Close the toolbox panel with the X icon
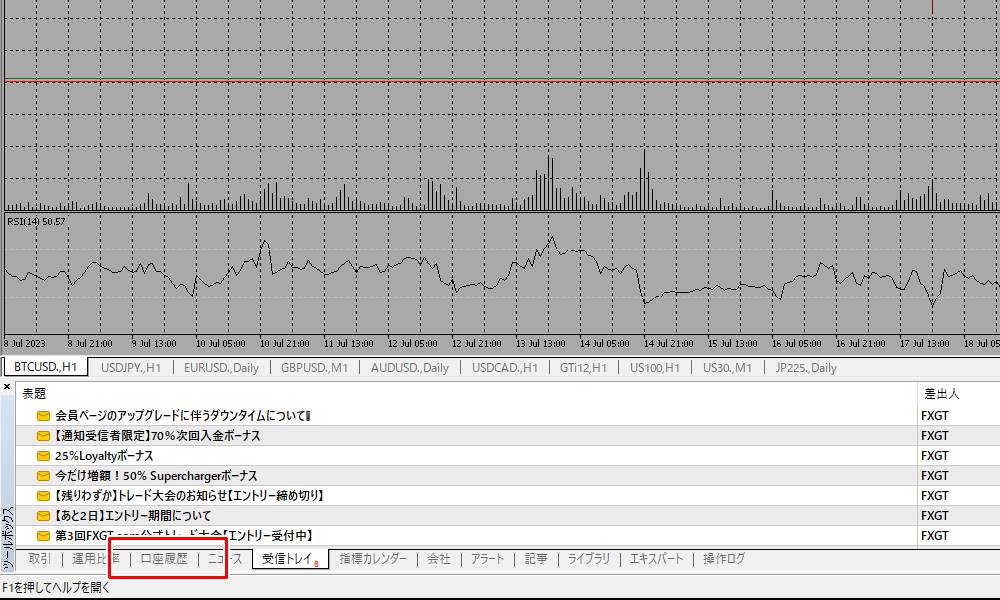The width and height of the screenshot is (1000, 600). 7,386
